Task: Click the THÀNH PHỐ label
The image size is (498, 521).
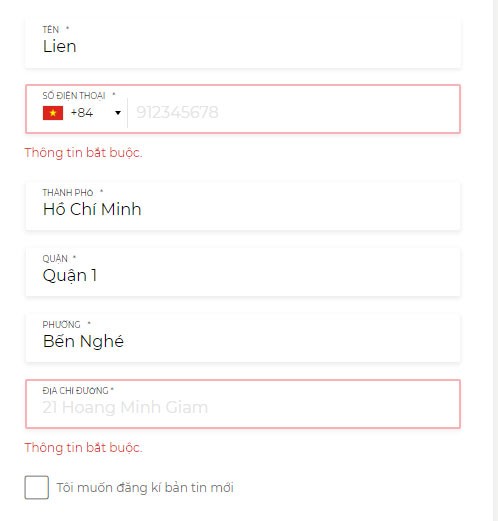Action: (x=68, y=193)
